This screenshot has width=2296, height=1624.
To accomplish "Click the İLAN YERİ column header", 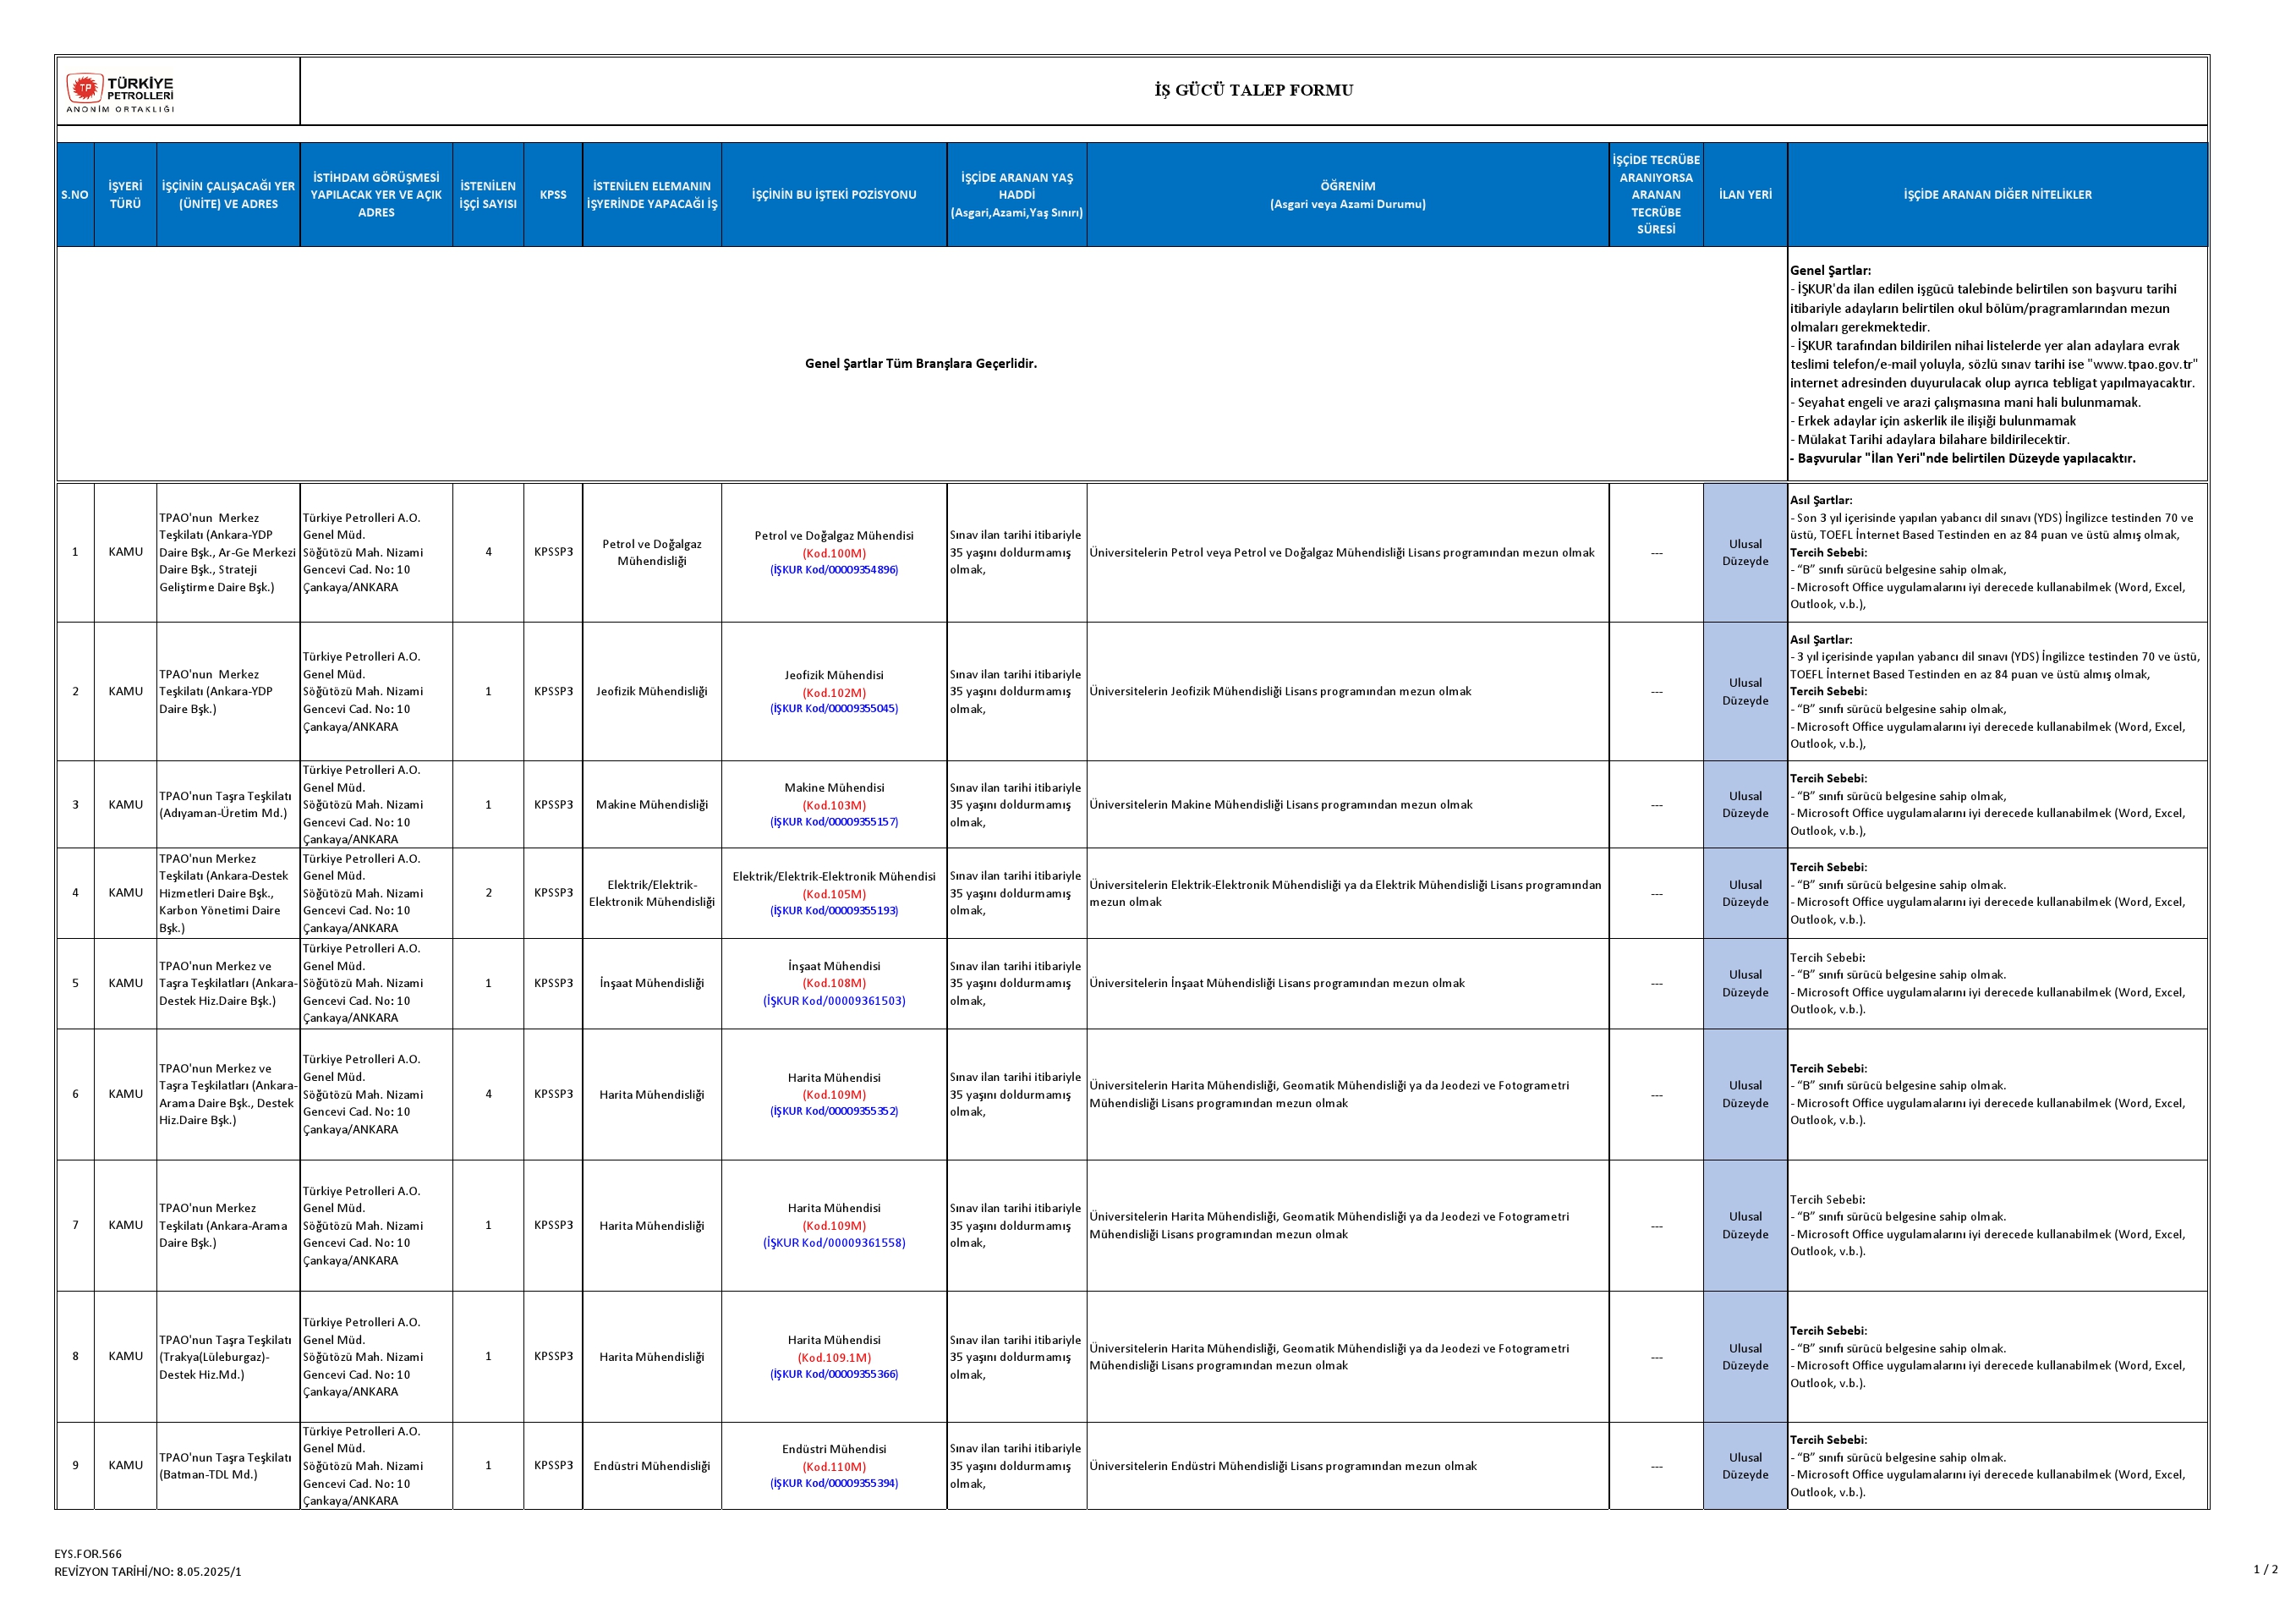I will coord(1745,195).
